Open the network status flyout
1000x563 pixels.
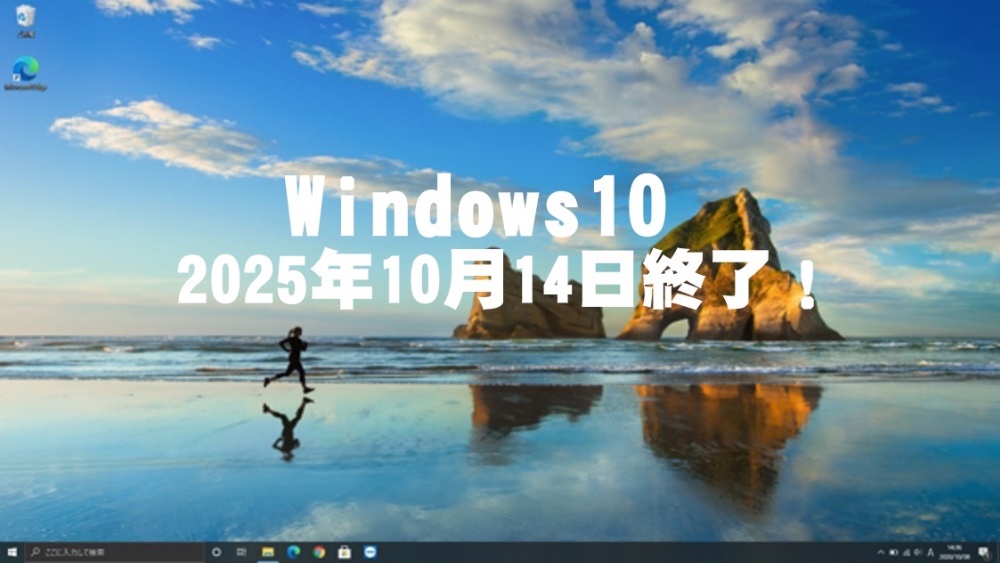pyautogui.click(x=906, y=552)
